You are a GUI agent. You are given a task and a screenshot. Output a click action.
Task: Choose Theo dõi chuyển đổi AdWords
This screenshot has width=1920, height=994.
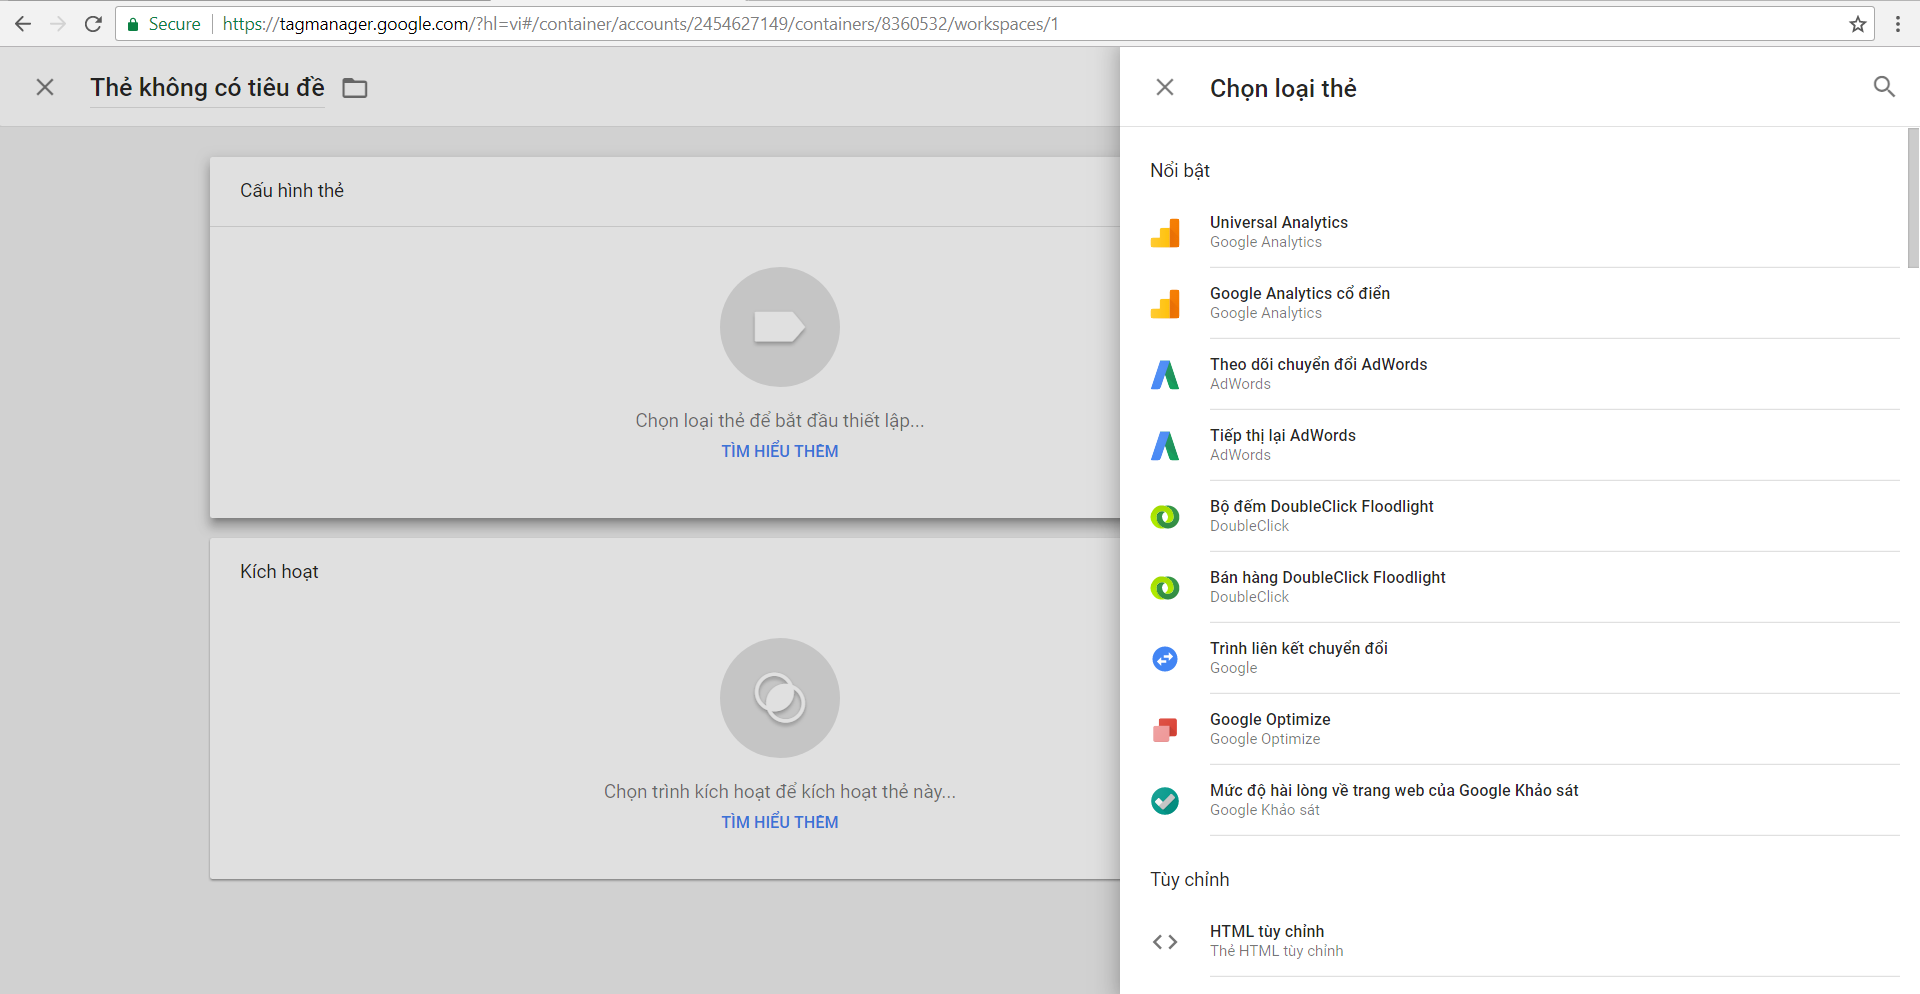tap(1524, 374)
